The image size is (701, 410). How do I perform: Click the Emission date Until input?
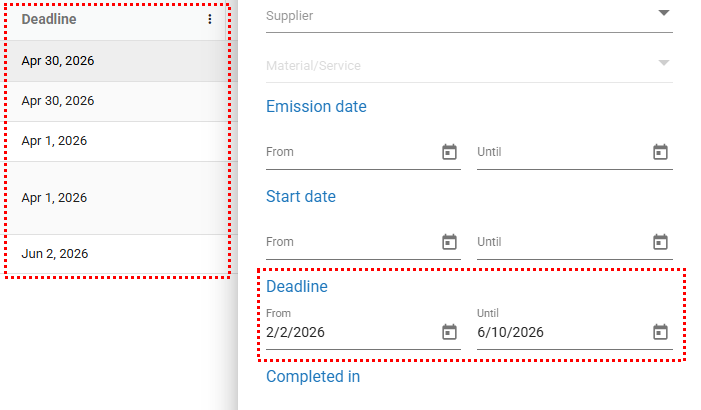coord(560,152)
